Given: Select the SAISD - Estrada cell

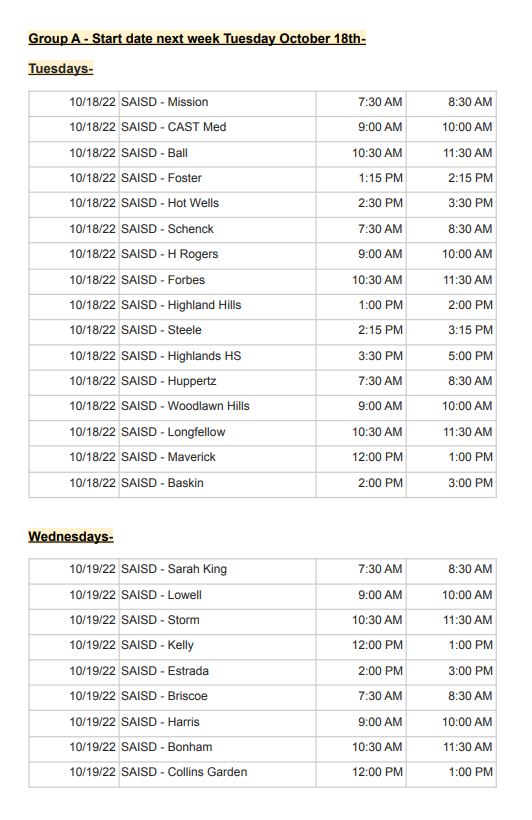Looking at the screenshot, I should click(217, 671).
